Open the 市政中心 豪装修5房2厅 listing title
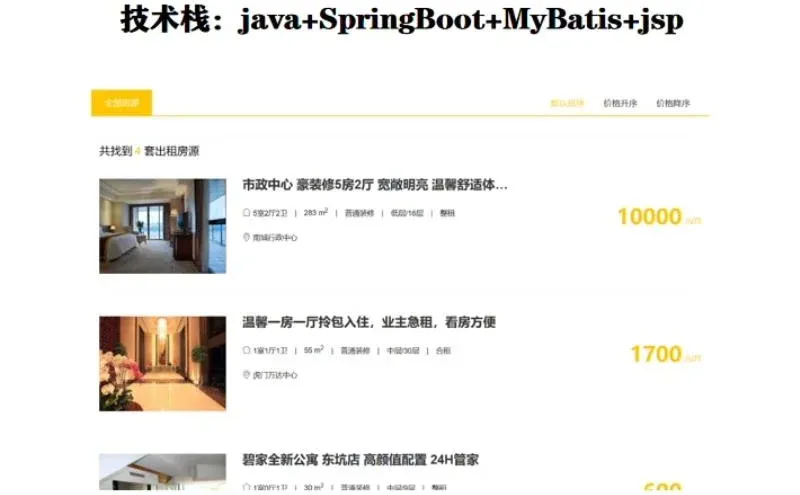Viewport: 800px width, 495px height. click(375, 185)
